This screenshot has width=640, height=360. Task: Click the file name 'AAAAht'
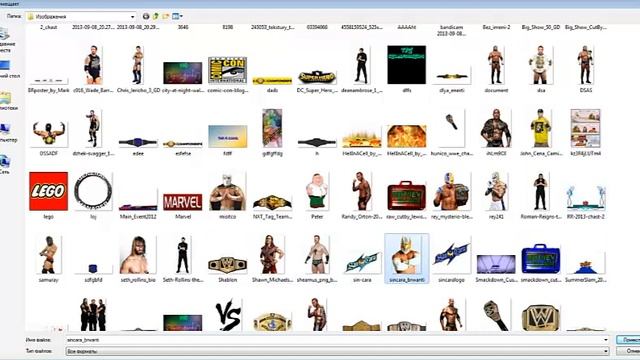407,27
